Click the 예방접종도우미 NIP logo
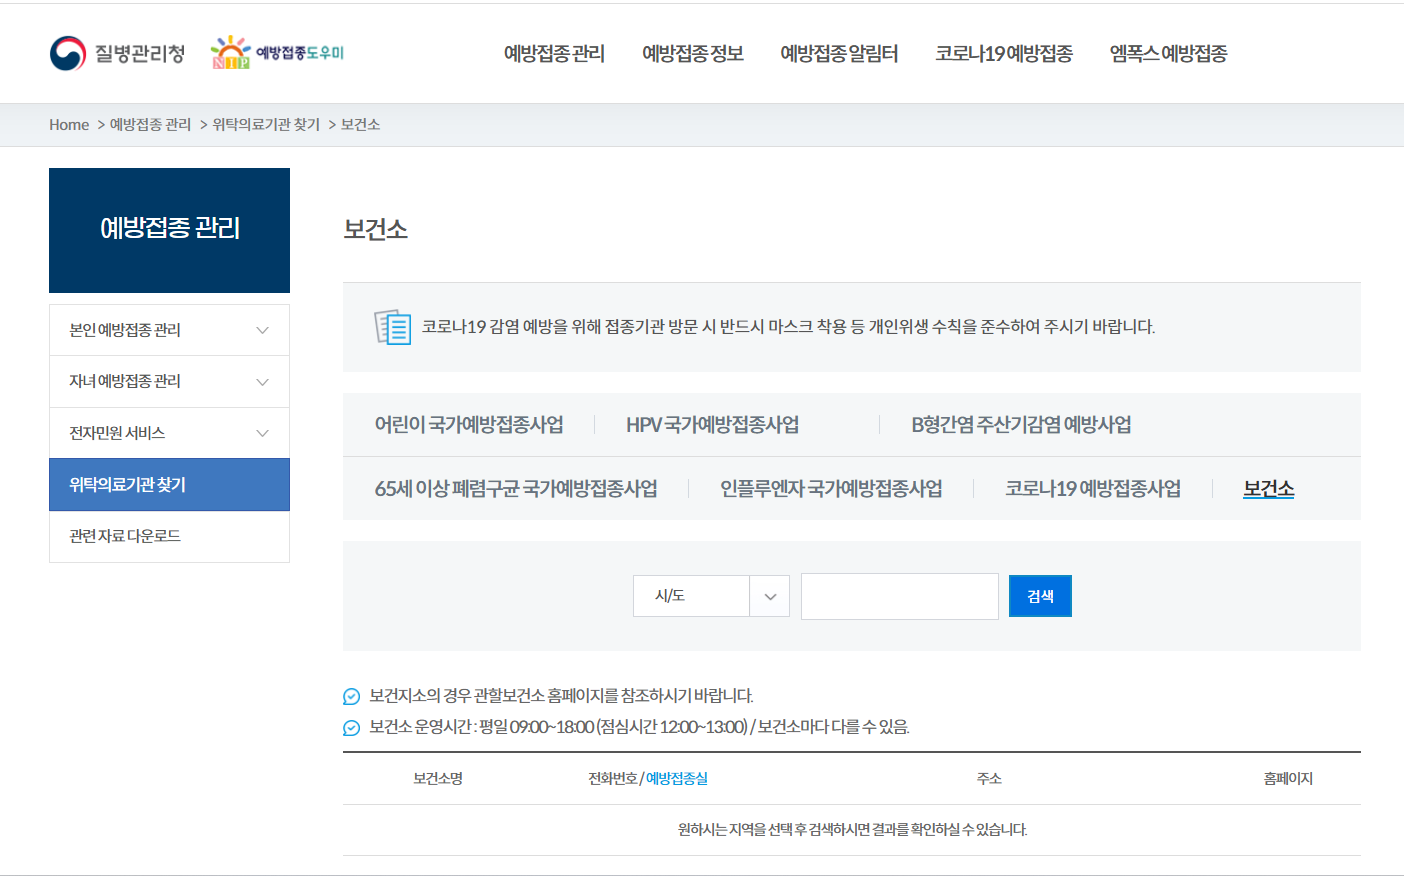The height and width of the screenshot is (876, 1404). pyautogui.click(x=277, y=52)
